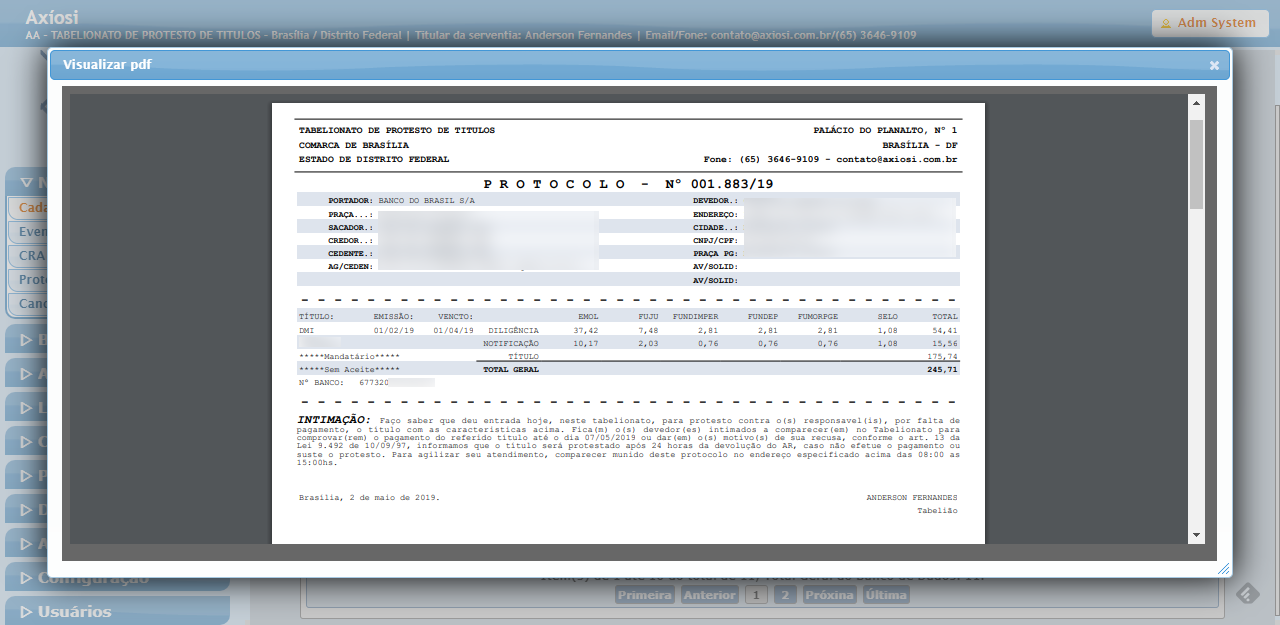Click the PDF vertical scrollbar thumb
Viewport: 1280px width, 625px height.
[1196, 163]
